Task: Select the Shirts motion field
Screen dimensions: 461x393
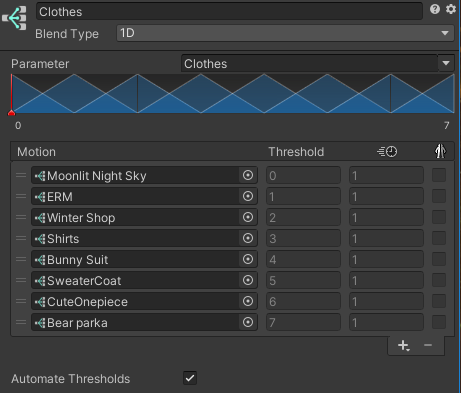Action: (144, 238)
